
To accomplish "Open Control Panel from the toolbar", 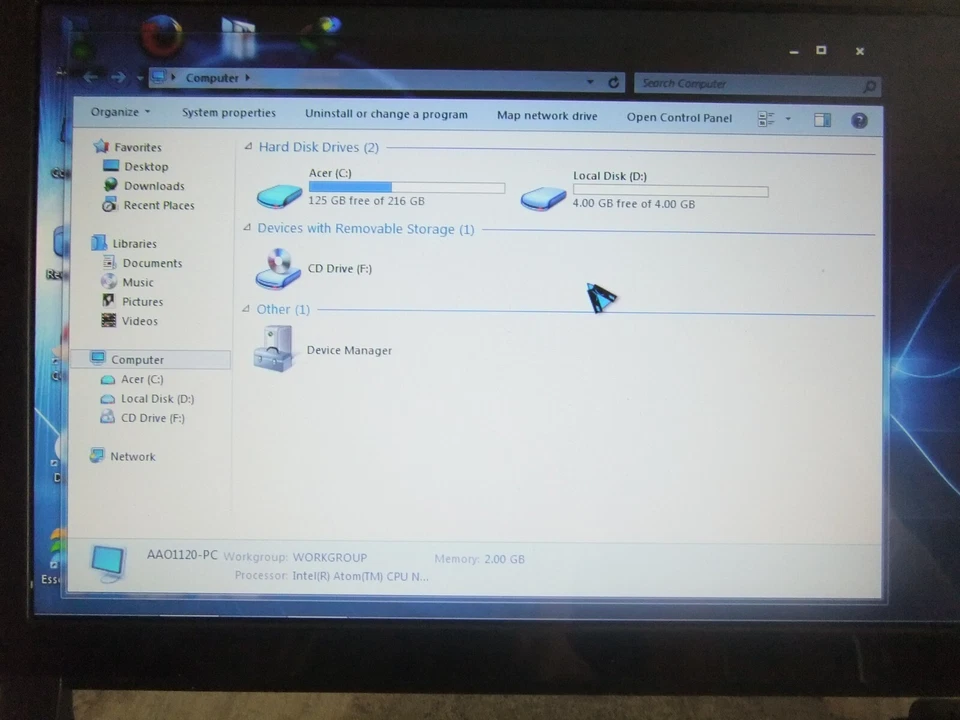I will click(x=679, y=117).
